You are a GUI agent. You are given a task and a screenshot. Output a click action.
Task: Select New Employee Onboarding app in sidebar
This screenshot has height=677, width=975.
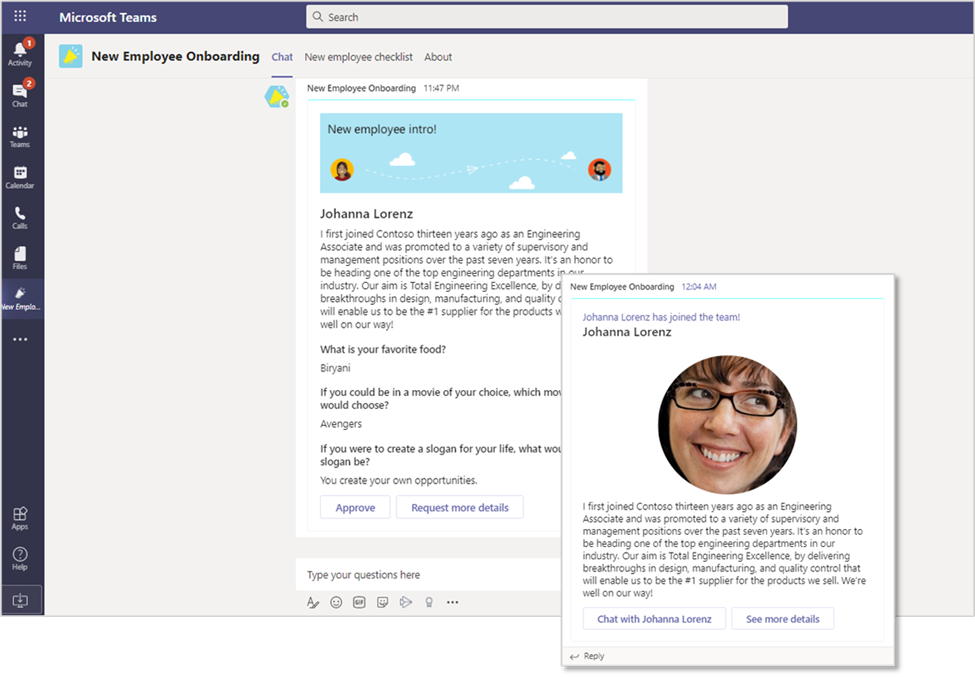pyautogui.click(x=21, y=299)
